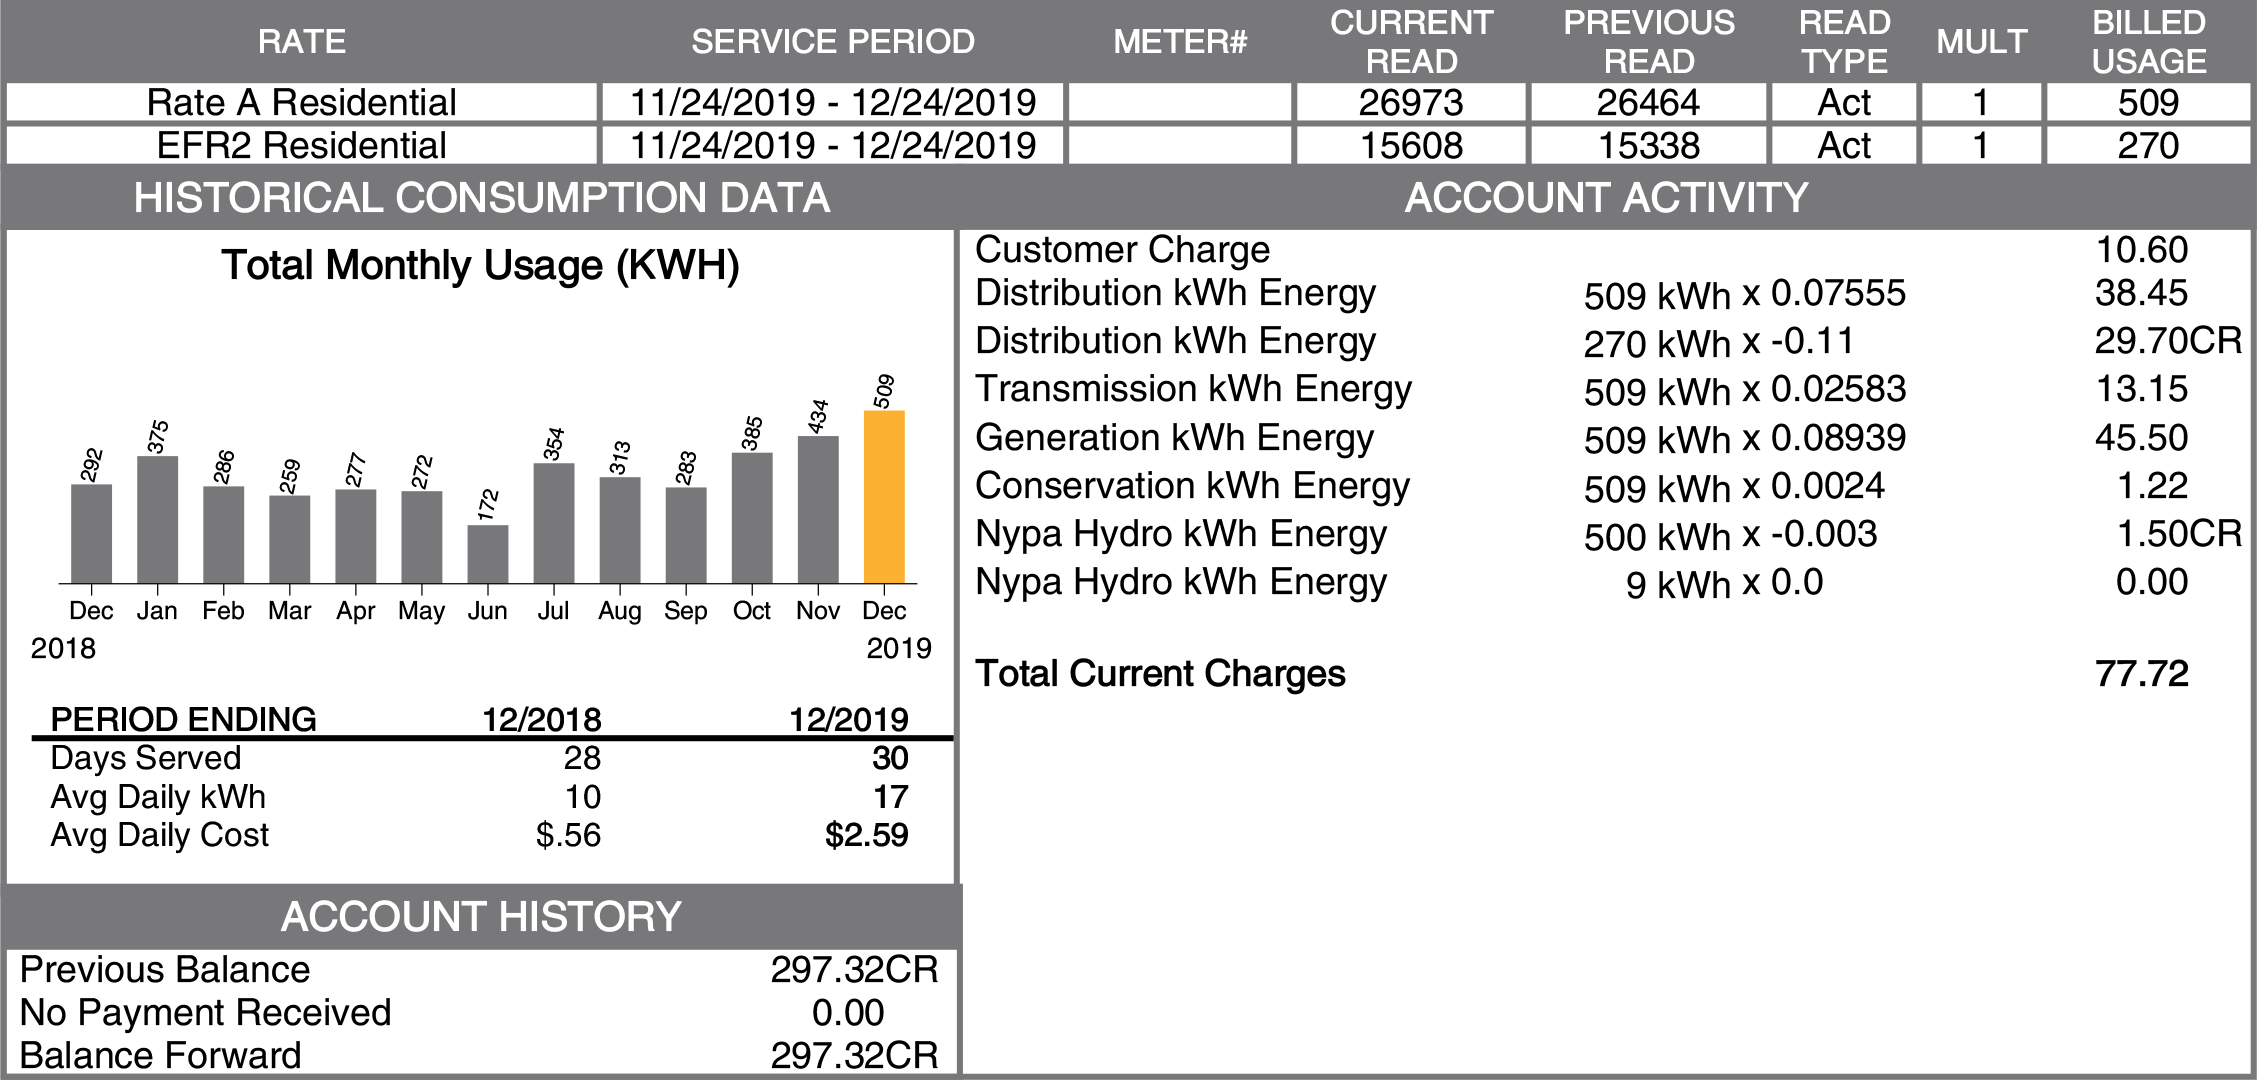Select the Account Activity header
Image resolution: width=2257 pixels, height=1080 pixels.
[x=1606, y=198]
